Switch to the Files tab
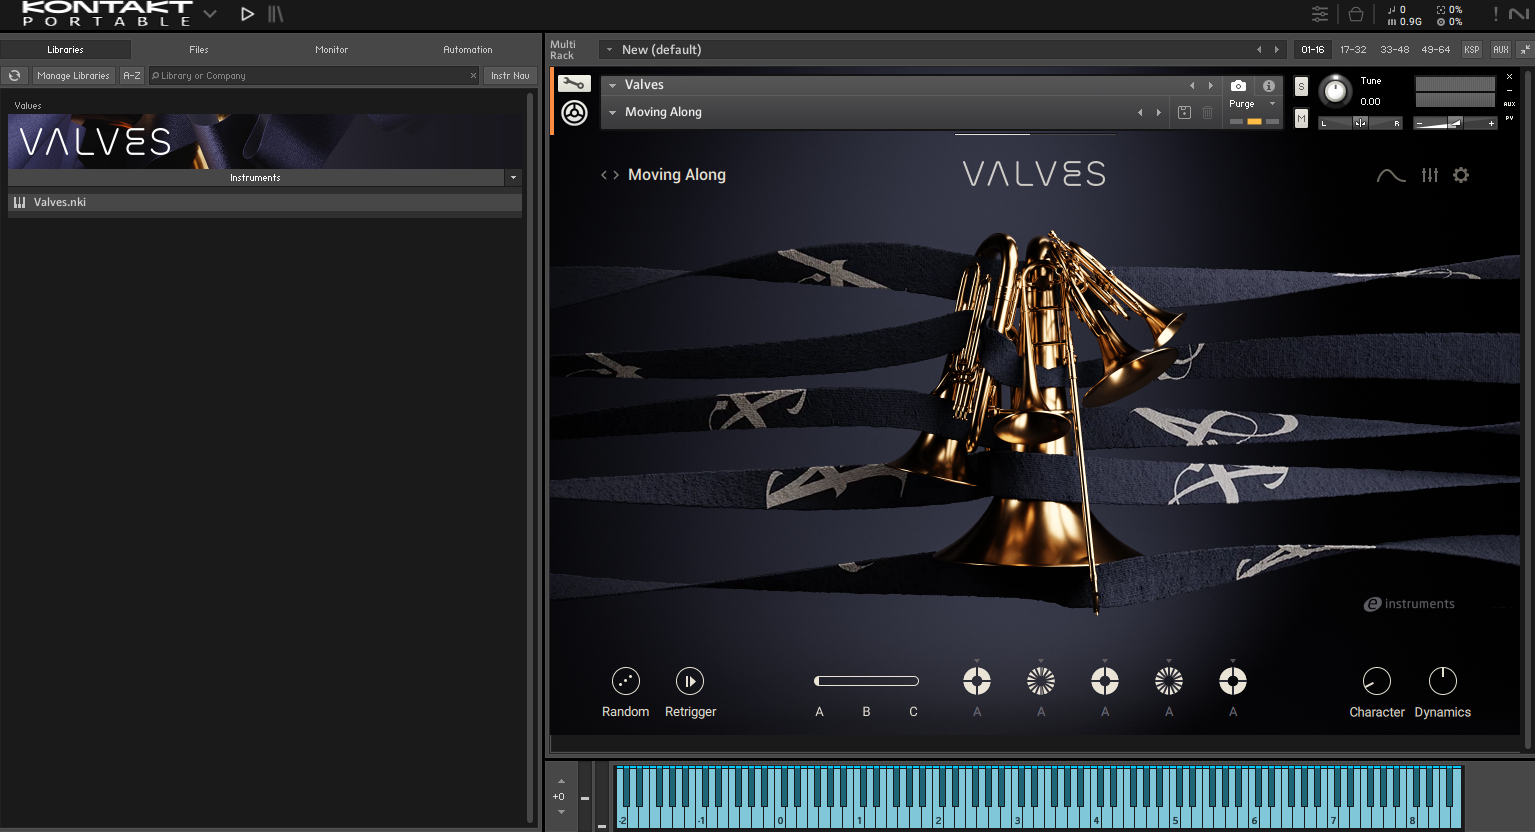The height and width of the screenshot is (832, 1535). pos(199,50)
